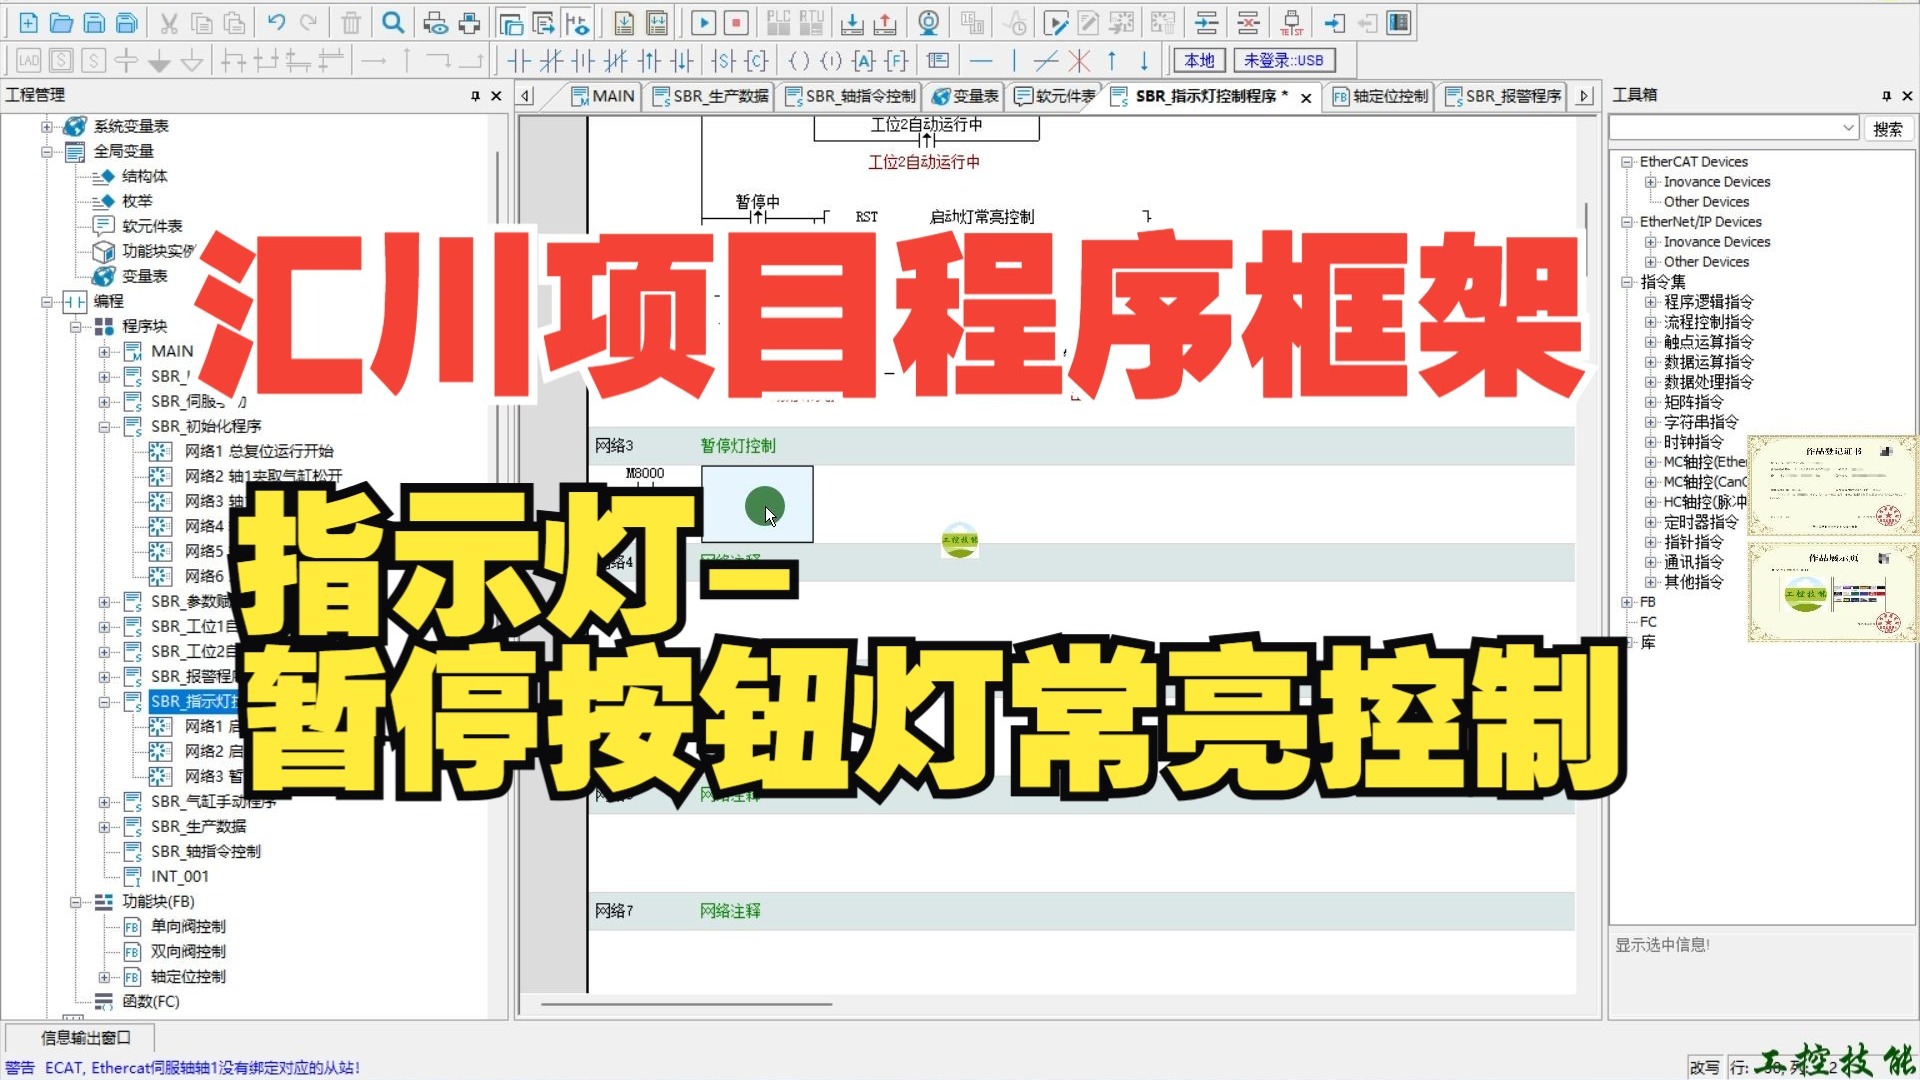Select 网络1 总复位运行开始 in tree

[259, 452]
